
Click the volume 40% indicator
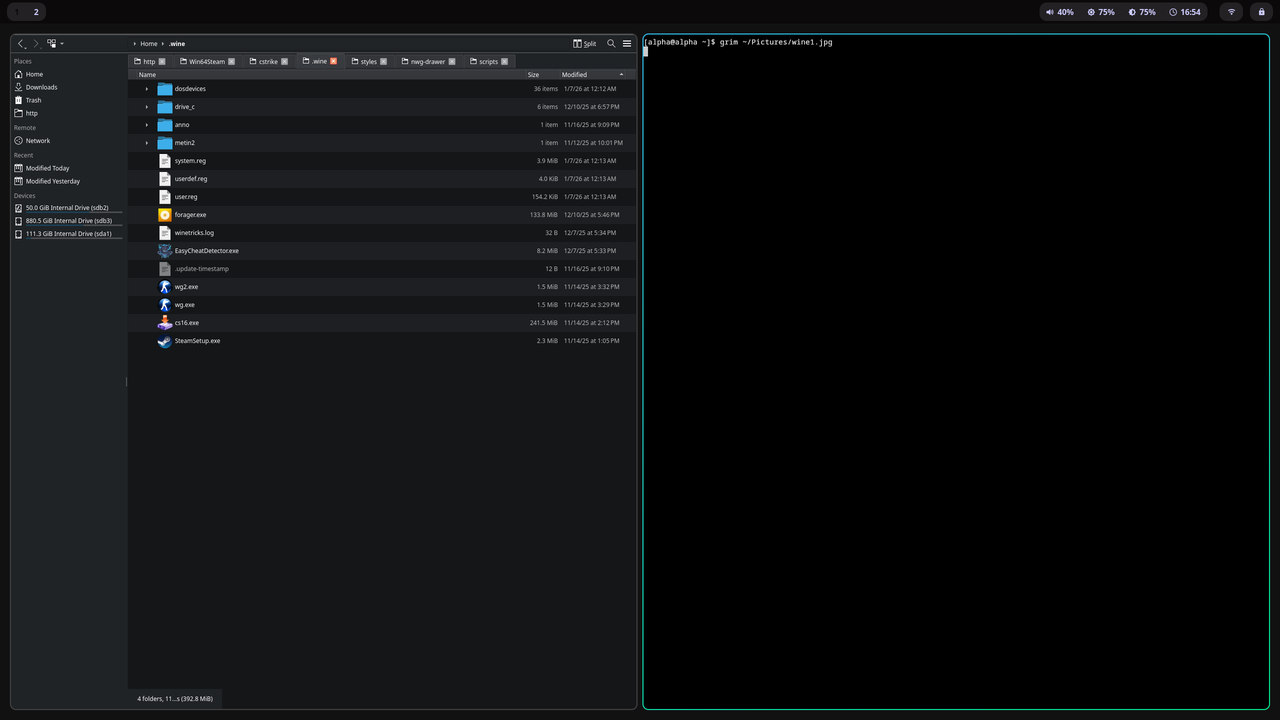pyautogui.click(x=1059, y=12)
